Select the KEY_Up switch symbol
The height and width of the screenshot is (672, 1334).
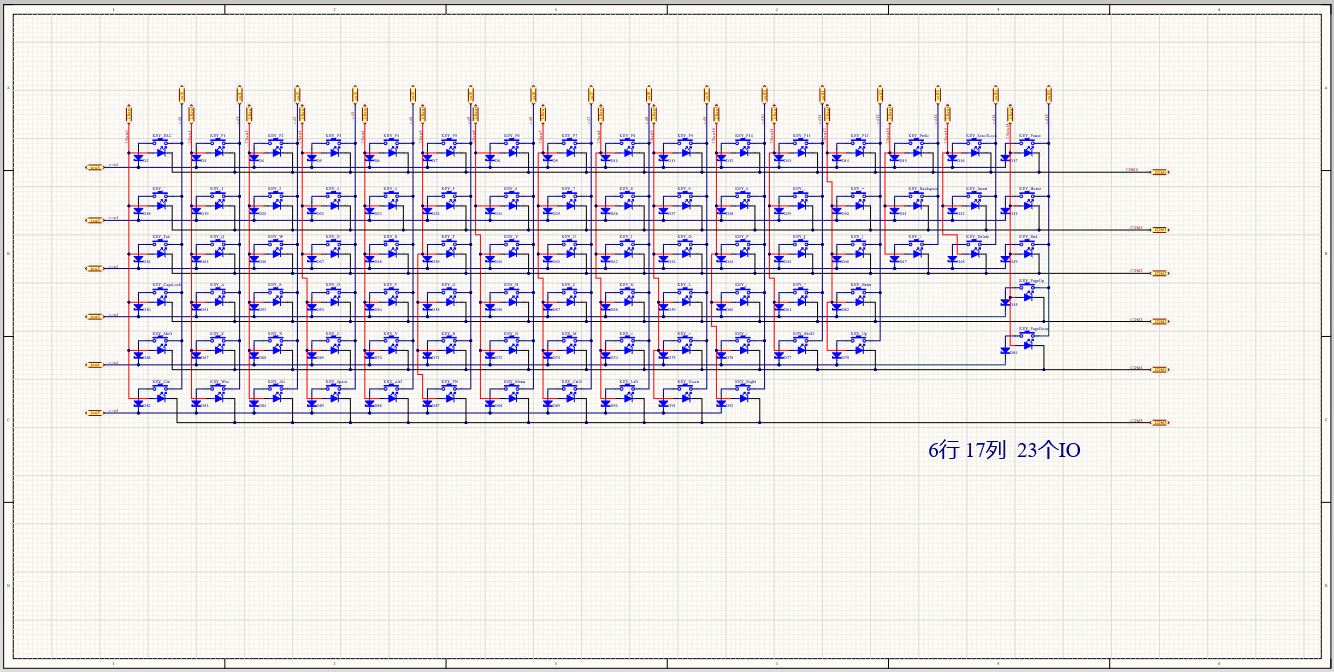[x=857, y=340]
